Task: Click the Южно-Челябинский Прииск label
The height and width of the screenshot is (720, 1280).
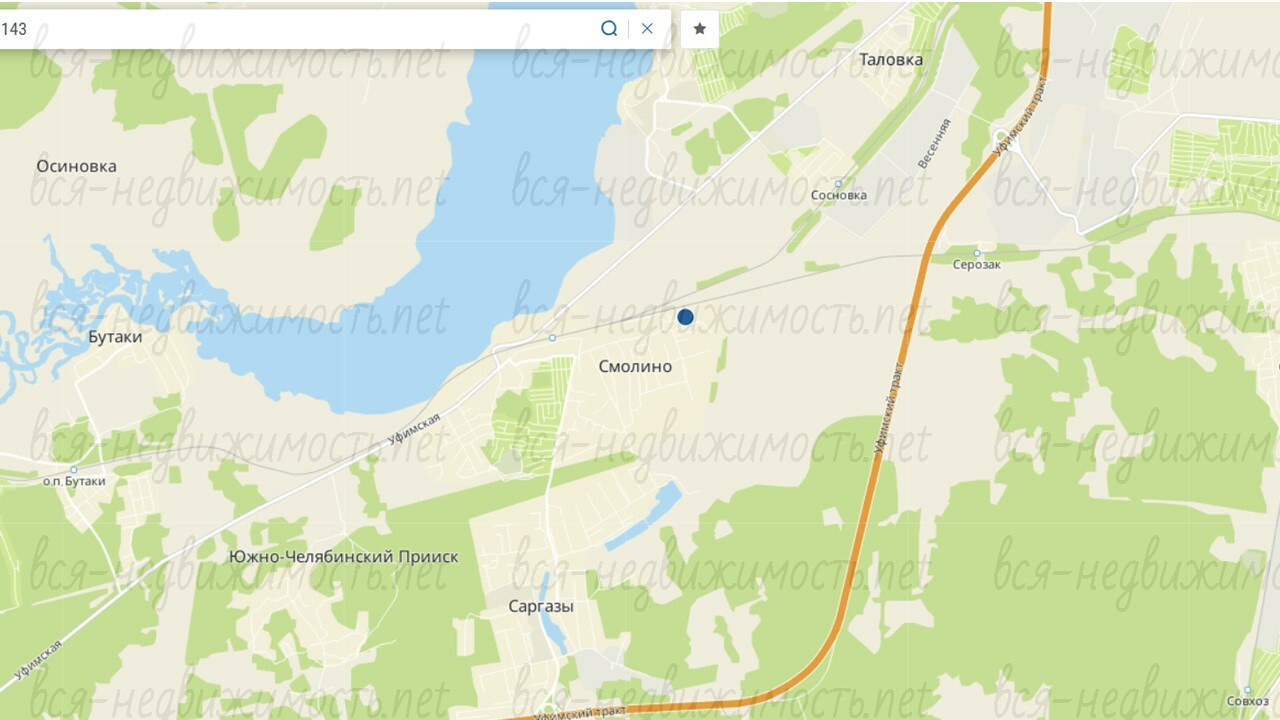Action: pyautogui.click(x=343, y=556)
